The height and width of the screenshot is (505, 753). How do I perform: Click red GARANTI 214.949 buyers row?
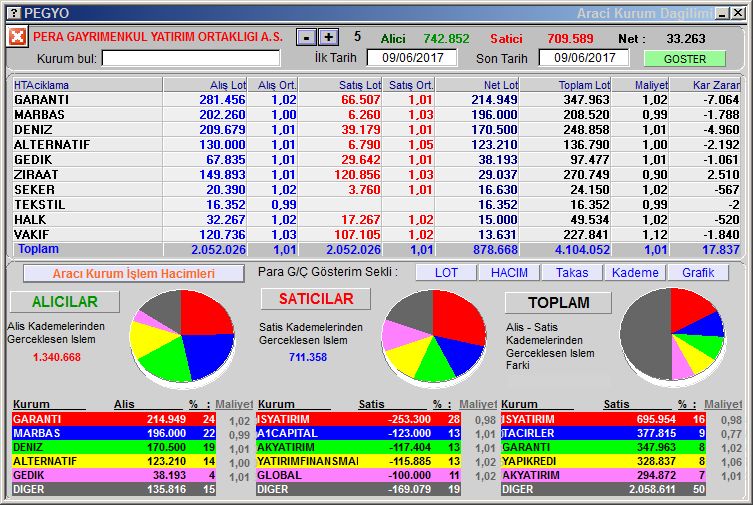click(x=114, y=419)
